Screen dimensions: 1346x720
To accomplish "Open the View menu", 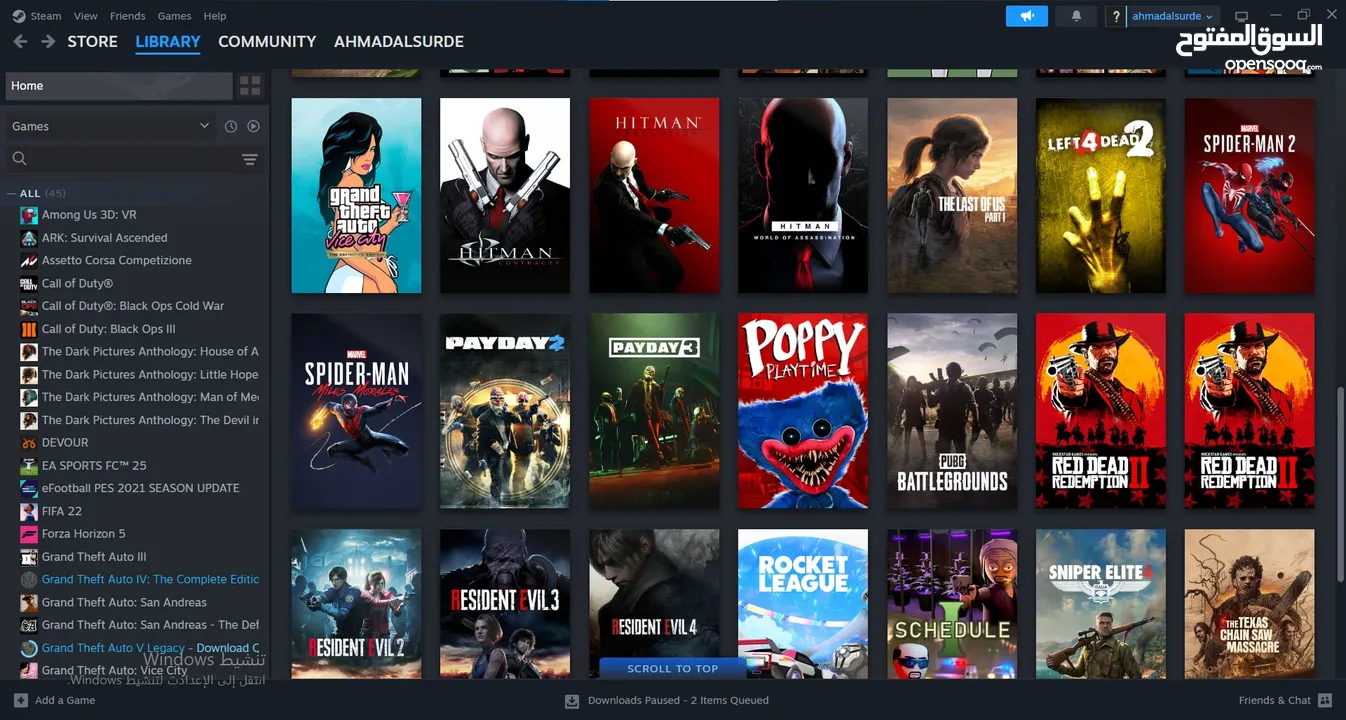I will click(x=86, y=16).
